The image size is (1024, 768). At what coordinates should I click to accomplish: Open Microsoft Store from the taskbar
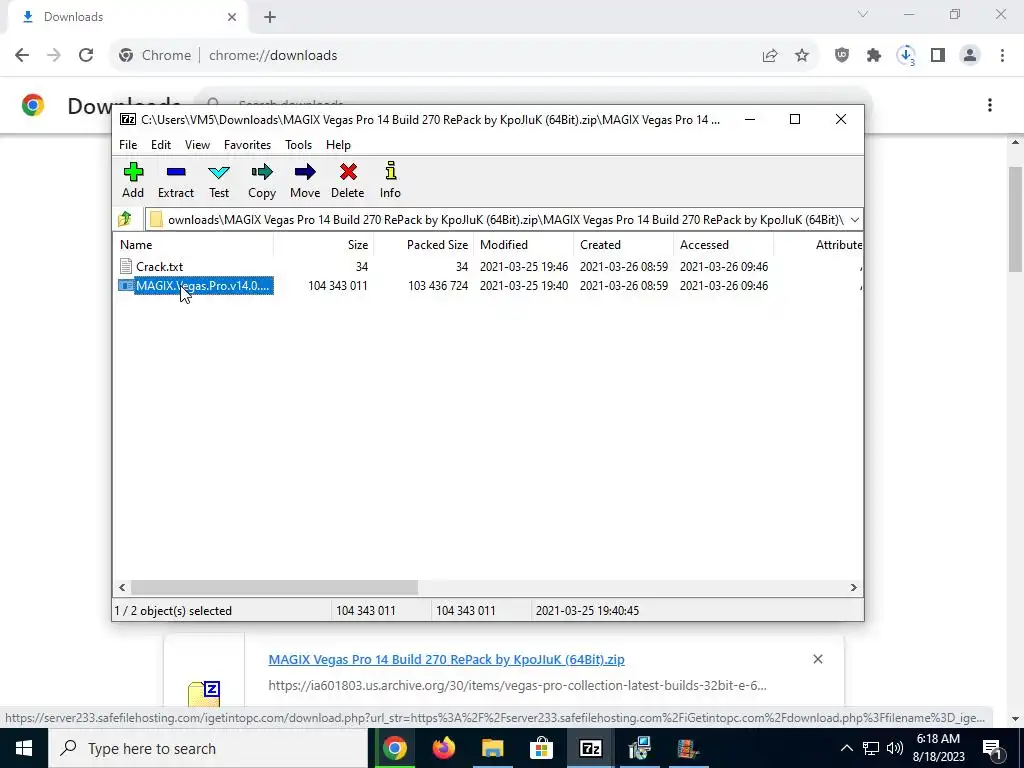541,748
